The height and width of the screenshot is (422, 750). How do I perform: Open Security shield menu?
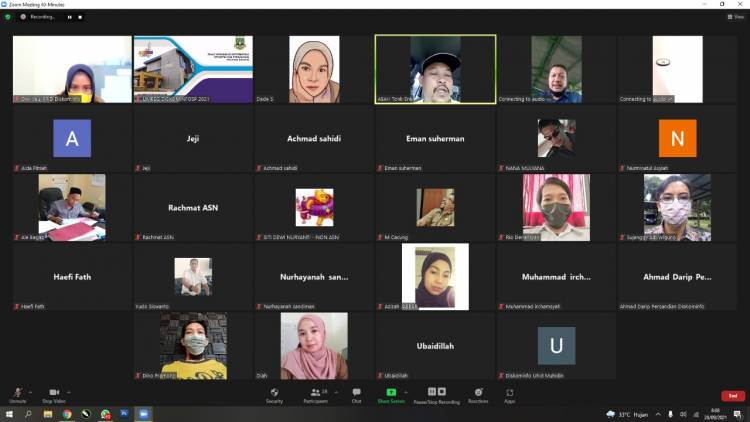pyautogui.click(x=275, y=395)
